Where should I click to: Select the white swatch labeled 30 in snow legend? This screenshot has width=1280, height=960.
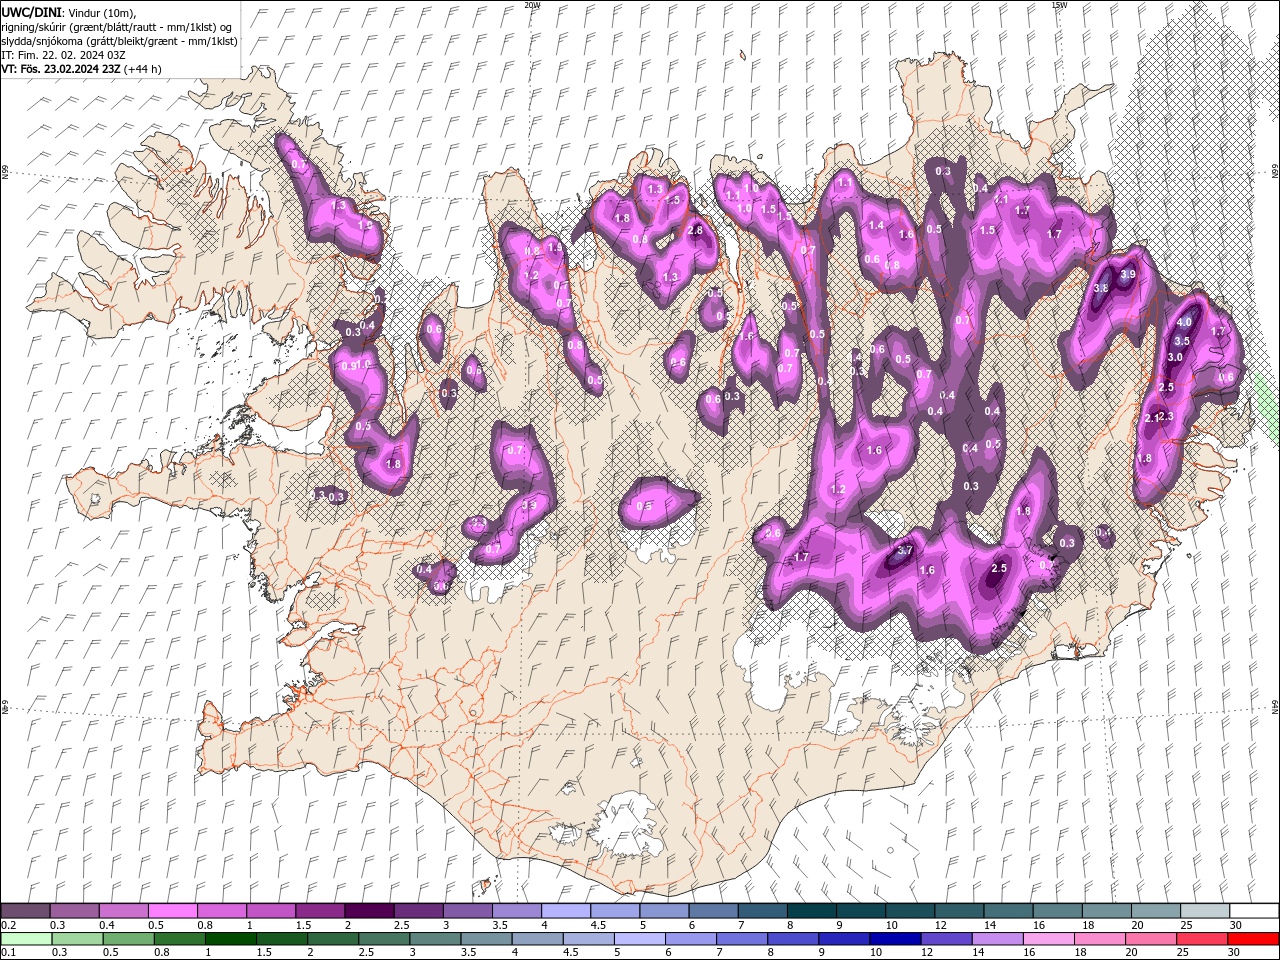coord(1254,911)
